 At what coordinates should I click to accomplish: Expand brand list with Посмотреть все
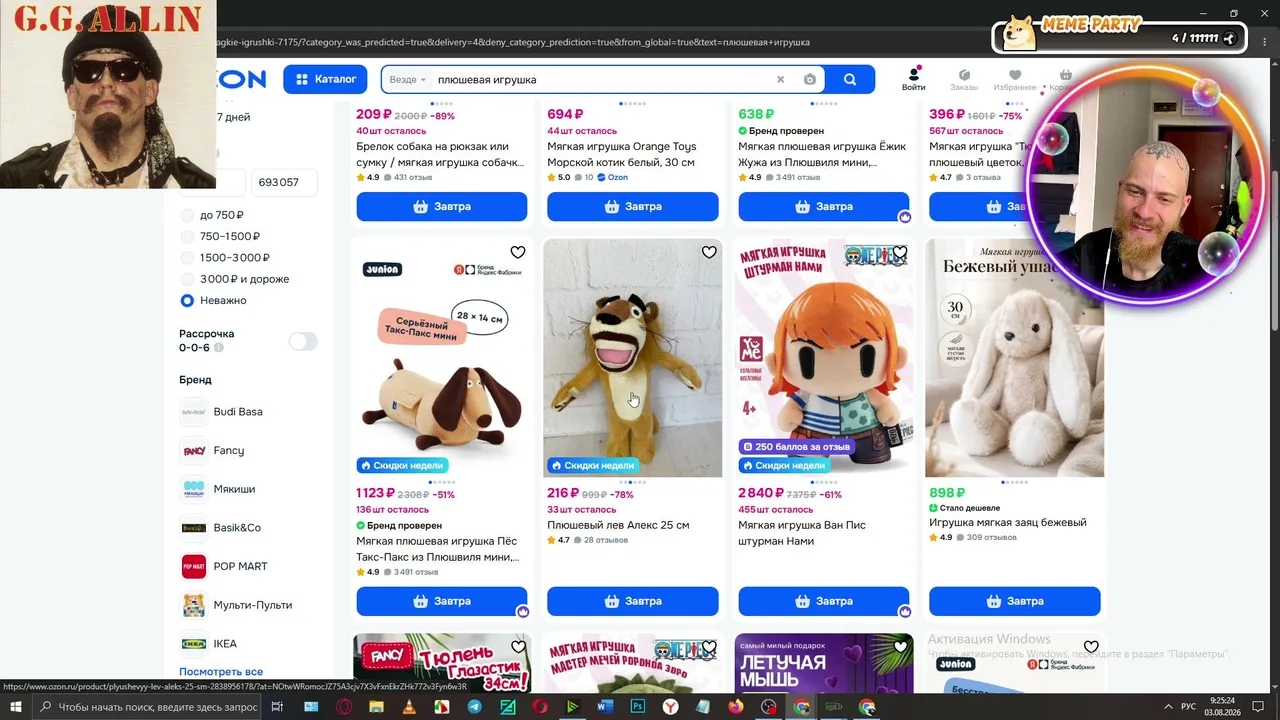tap(221, 672)
